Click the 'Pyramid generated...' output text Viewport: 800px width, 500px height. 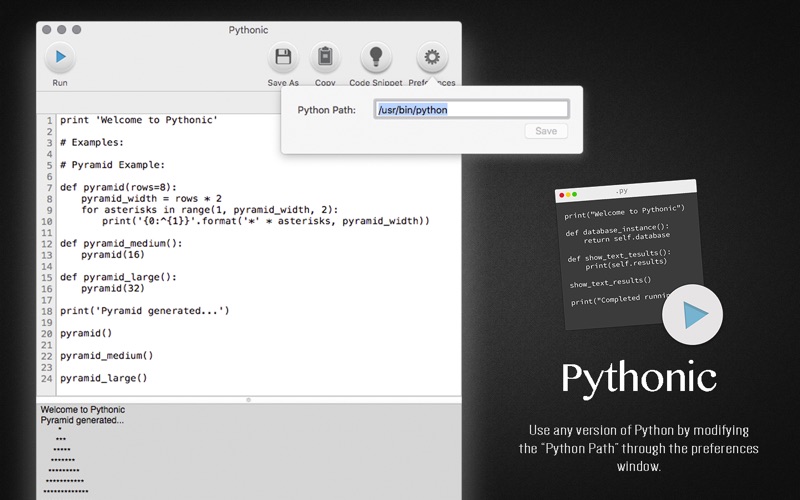pyautogui.click(x=82, y=420)
